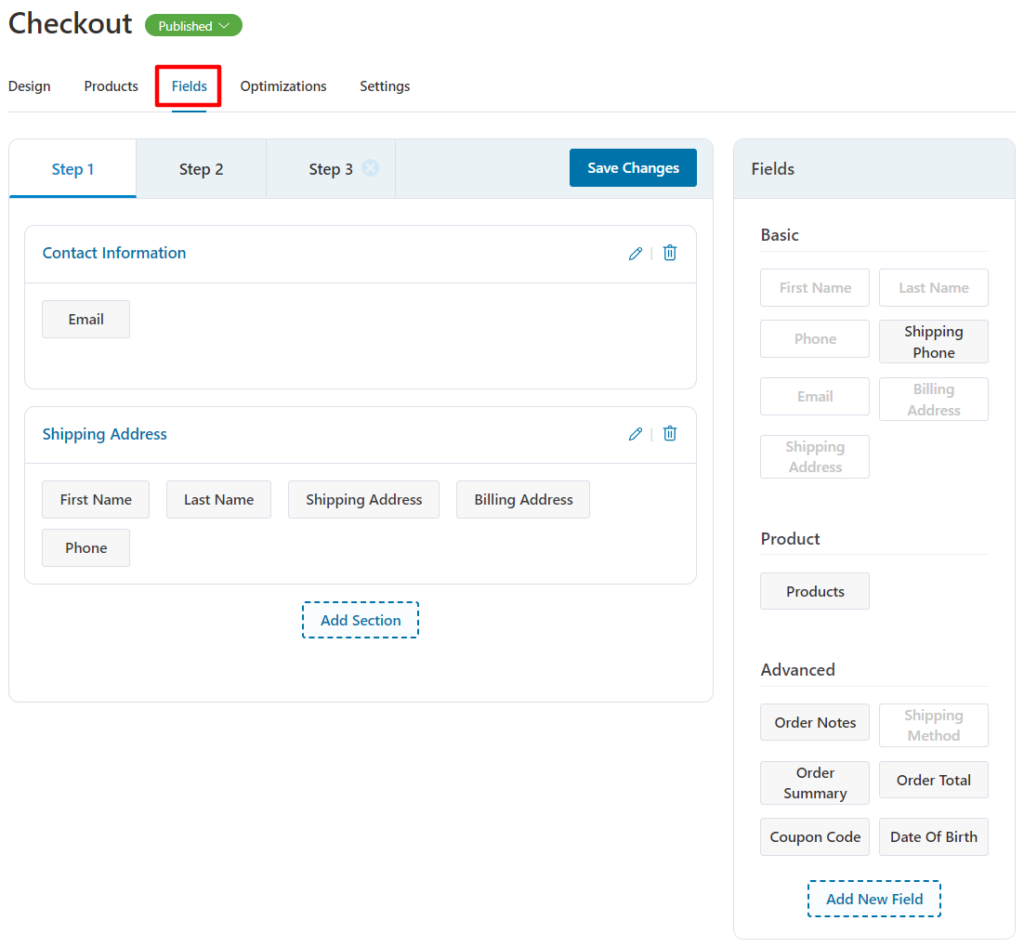Click Add Section below Shipping Address
Image resolution: width=1024 pixels, height=947 pixels.
pos(360,620)
